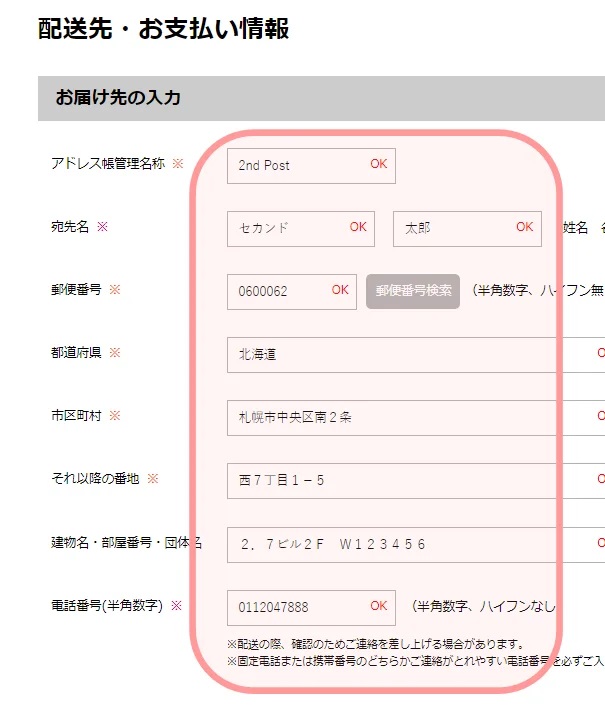Click the 市区町村 label
The height and width of the screenshot is (727, 605).
pos(76,416)
